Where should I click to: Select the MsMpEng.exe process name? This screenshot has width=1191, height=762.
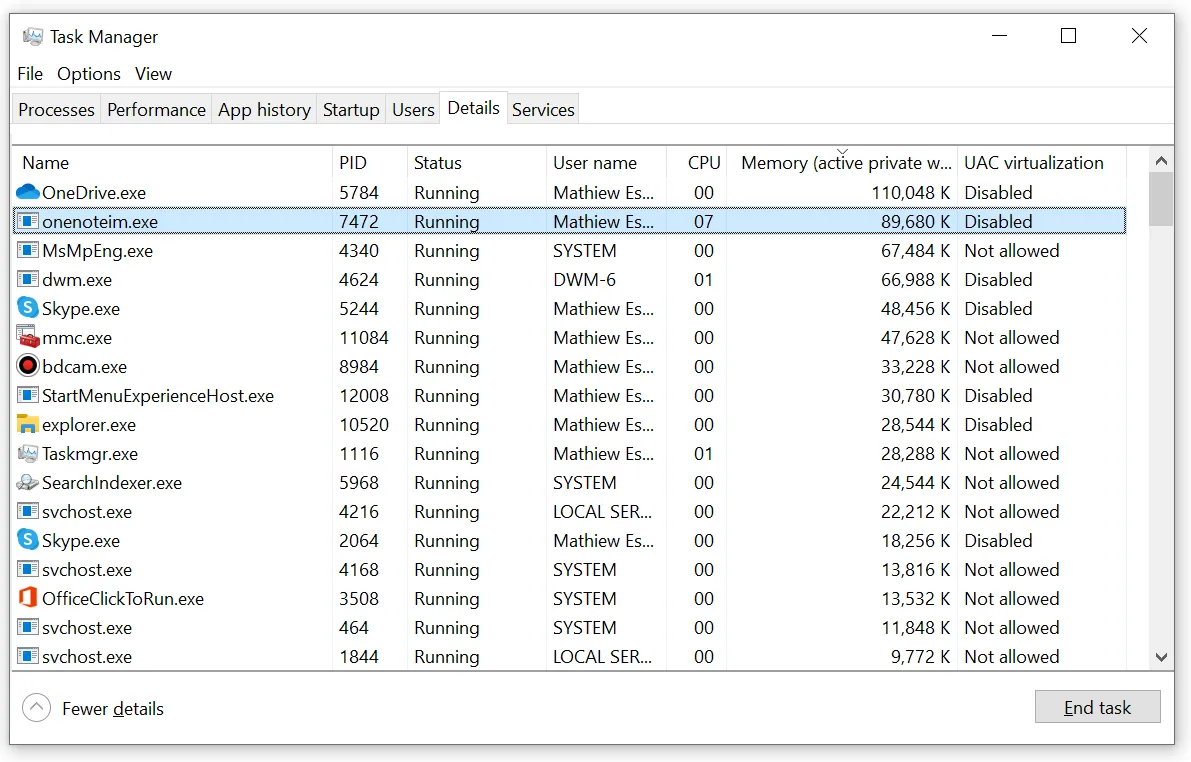click(97, 251)
